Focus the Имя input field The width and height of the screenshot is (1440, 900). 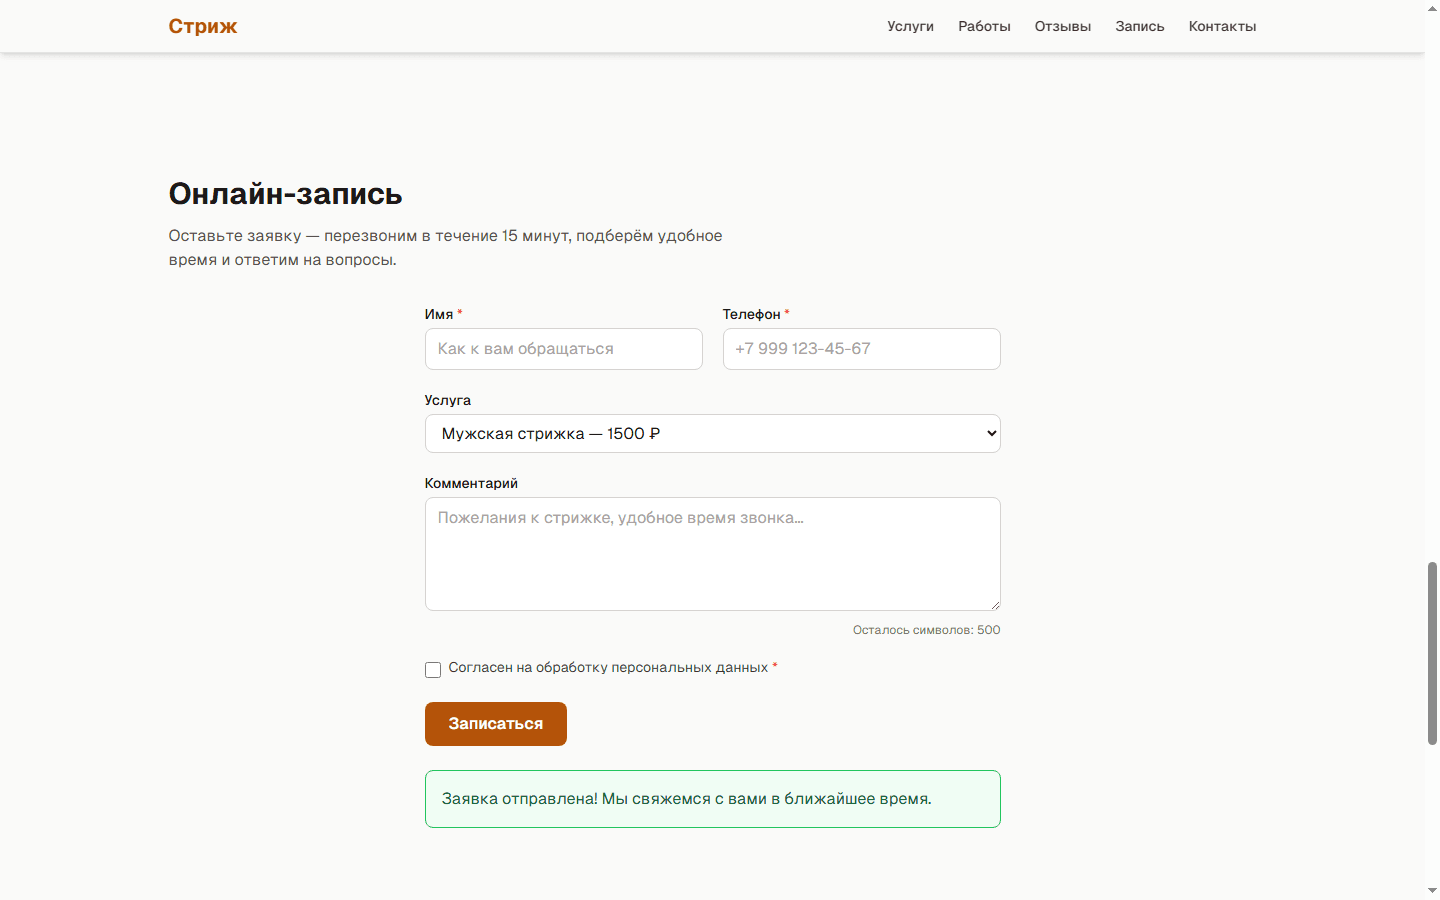(x=564, y=349)
